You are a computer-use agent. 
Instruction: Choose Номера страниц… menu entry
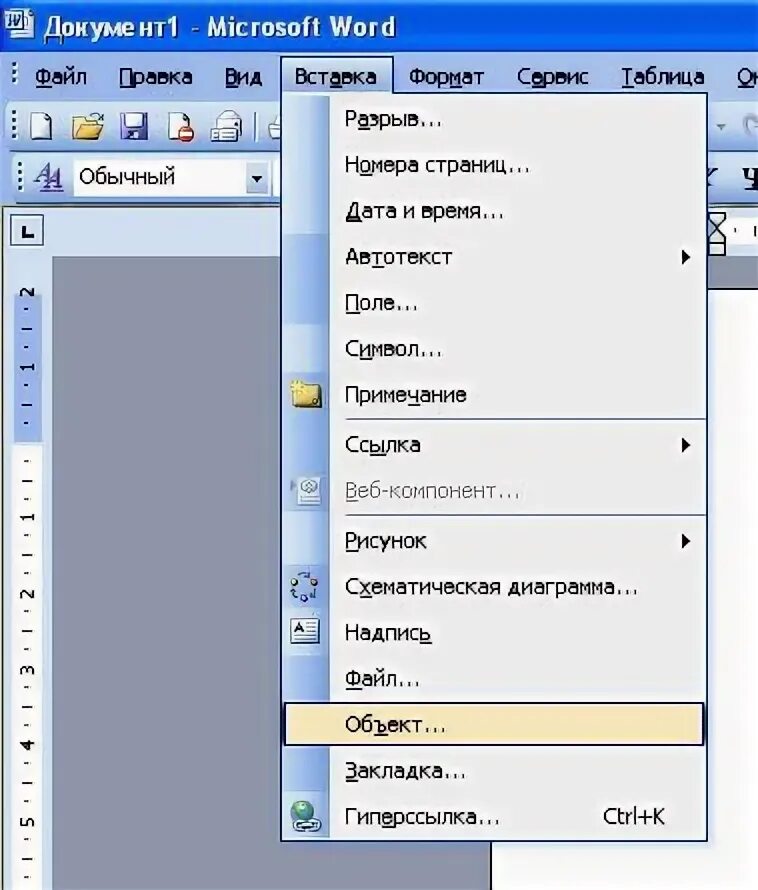495,165
